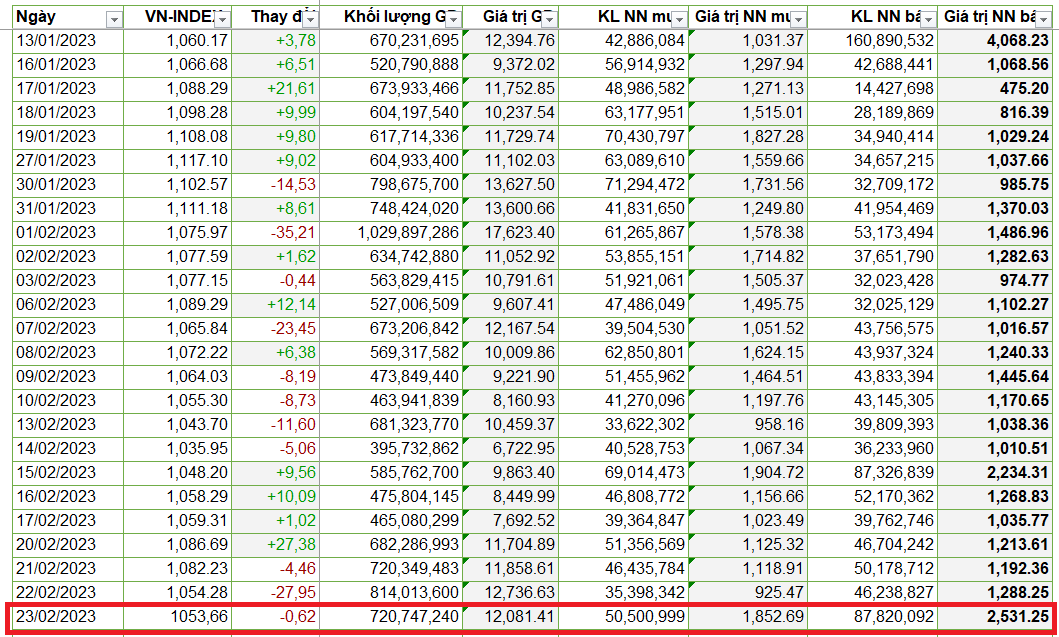Select foreign sell volume 160,890,532
The width and height of the screenshot is (1059, 637).
click(x=873, y=41)
